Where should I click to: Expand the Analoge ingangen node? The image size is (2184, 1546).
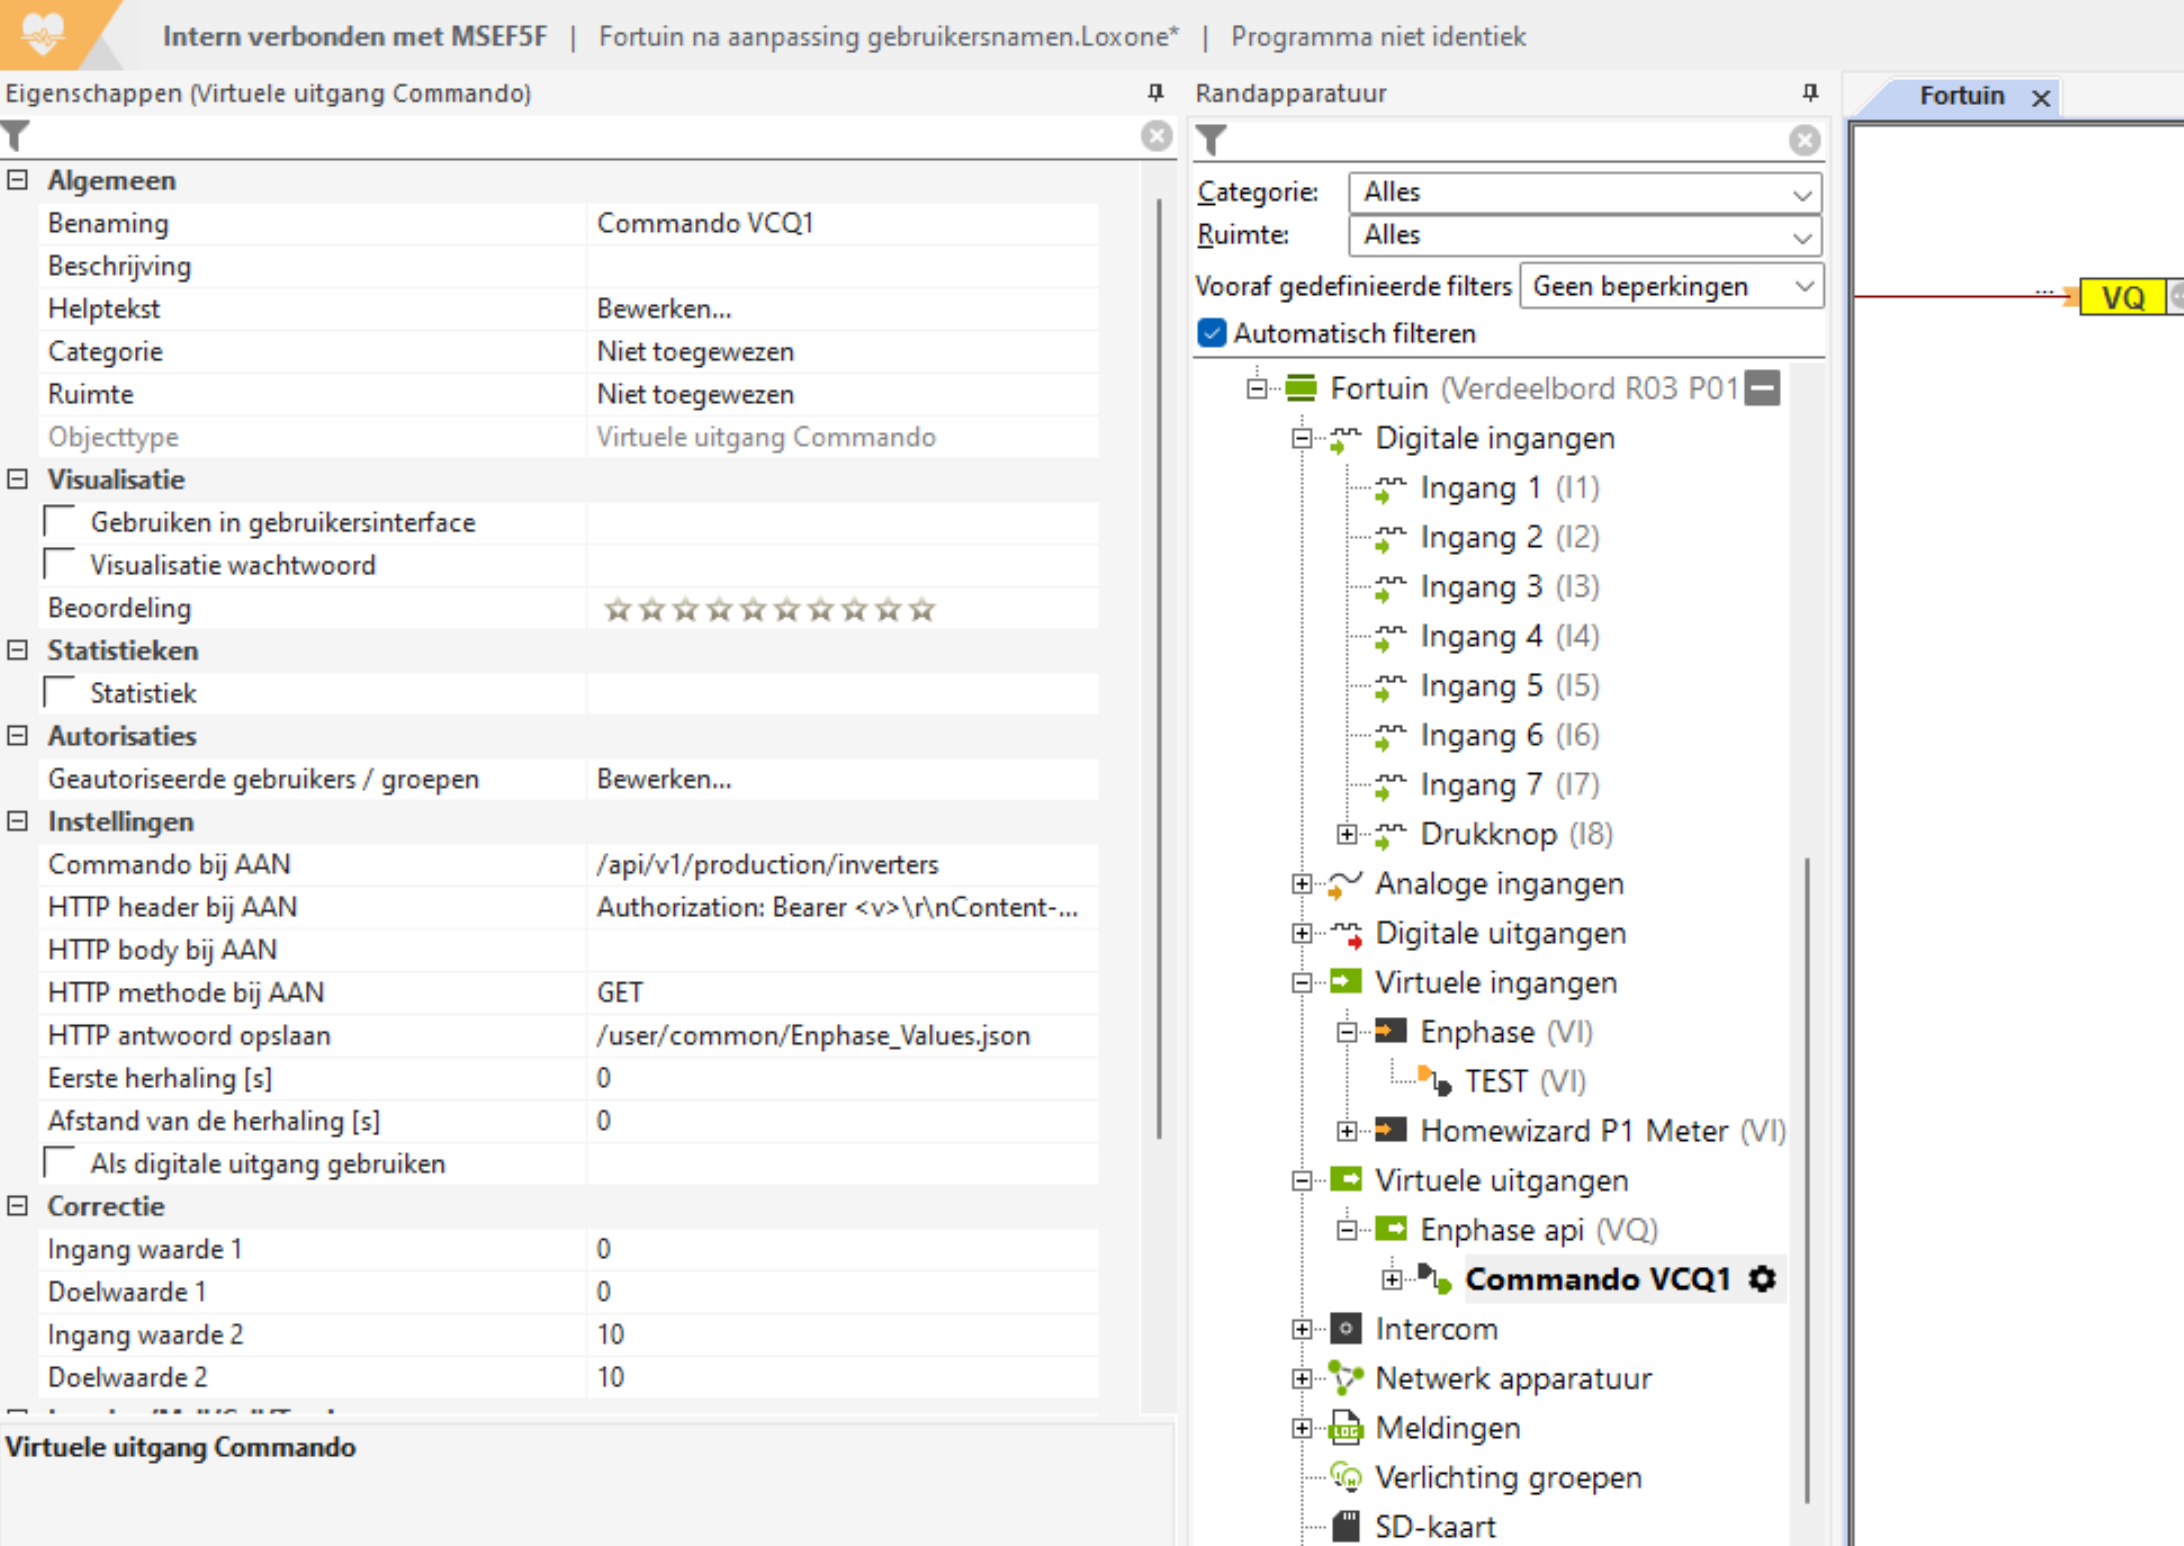1301,884
